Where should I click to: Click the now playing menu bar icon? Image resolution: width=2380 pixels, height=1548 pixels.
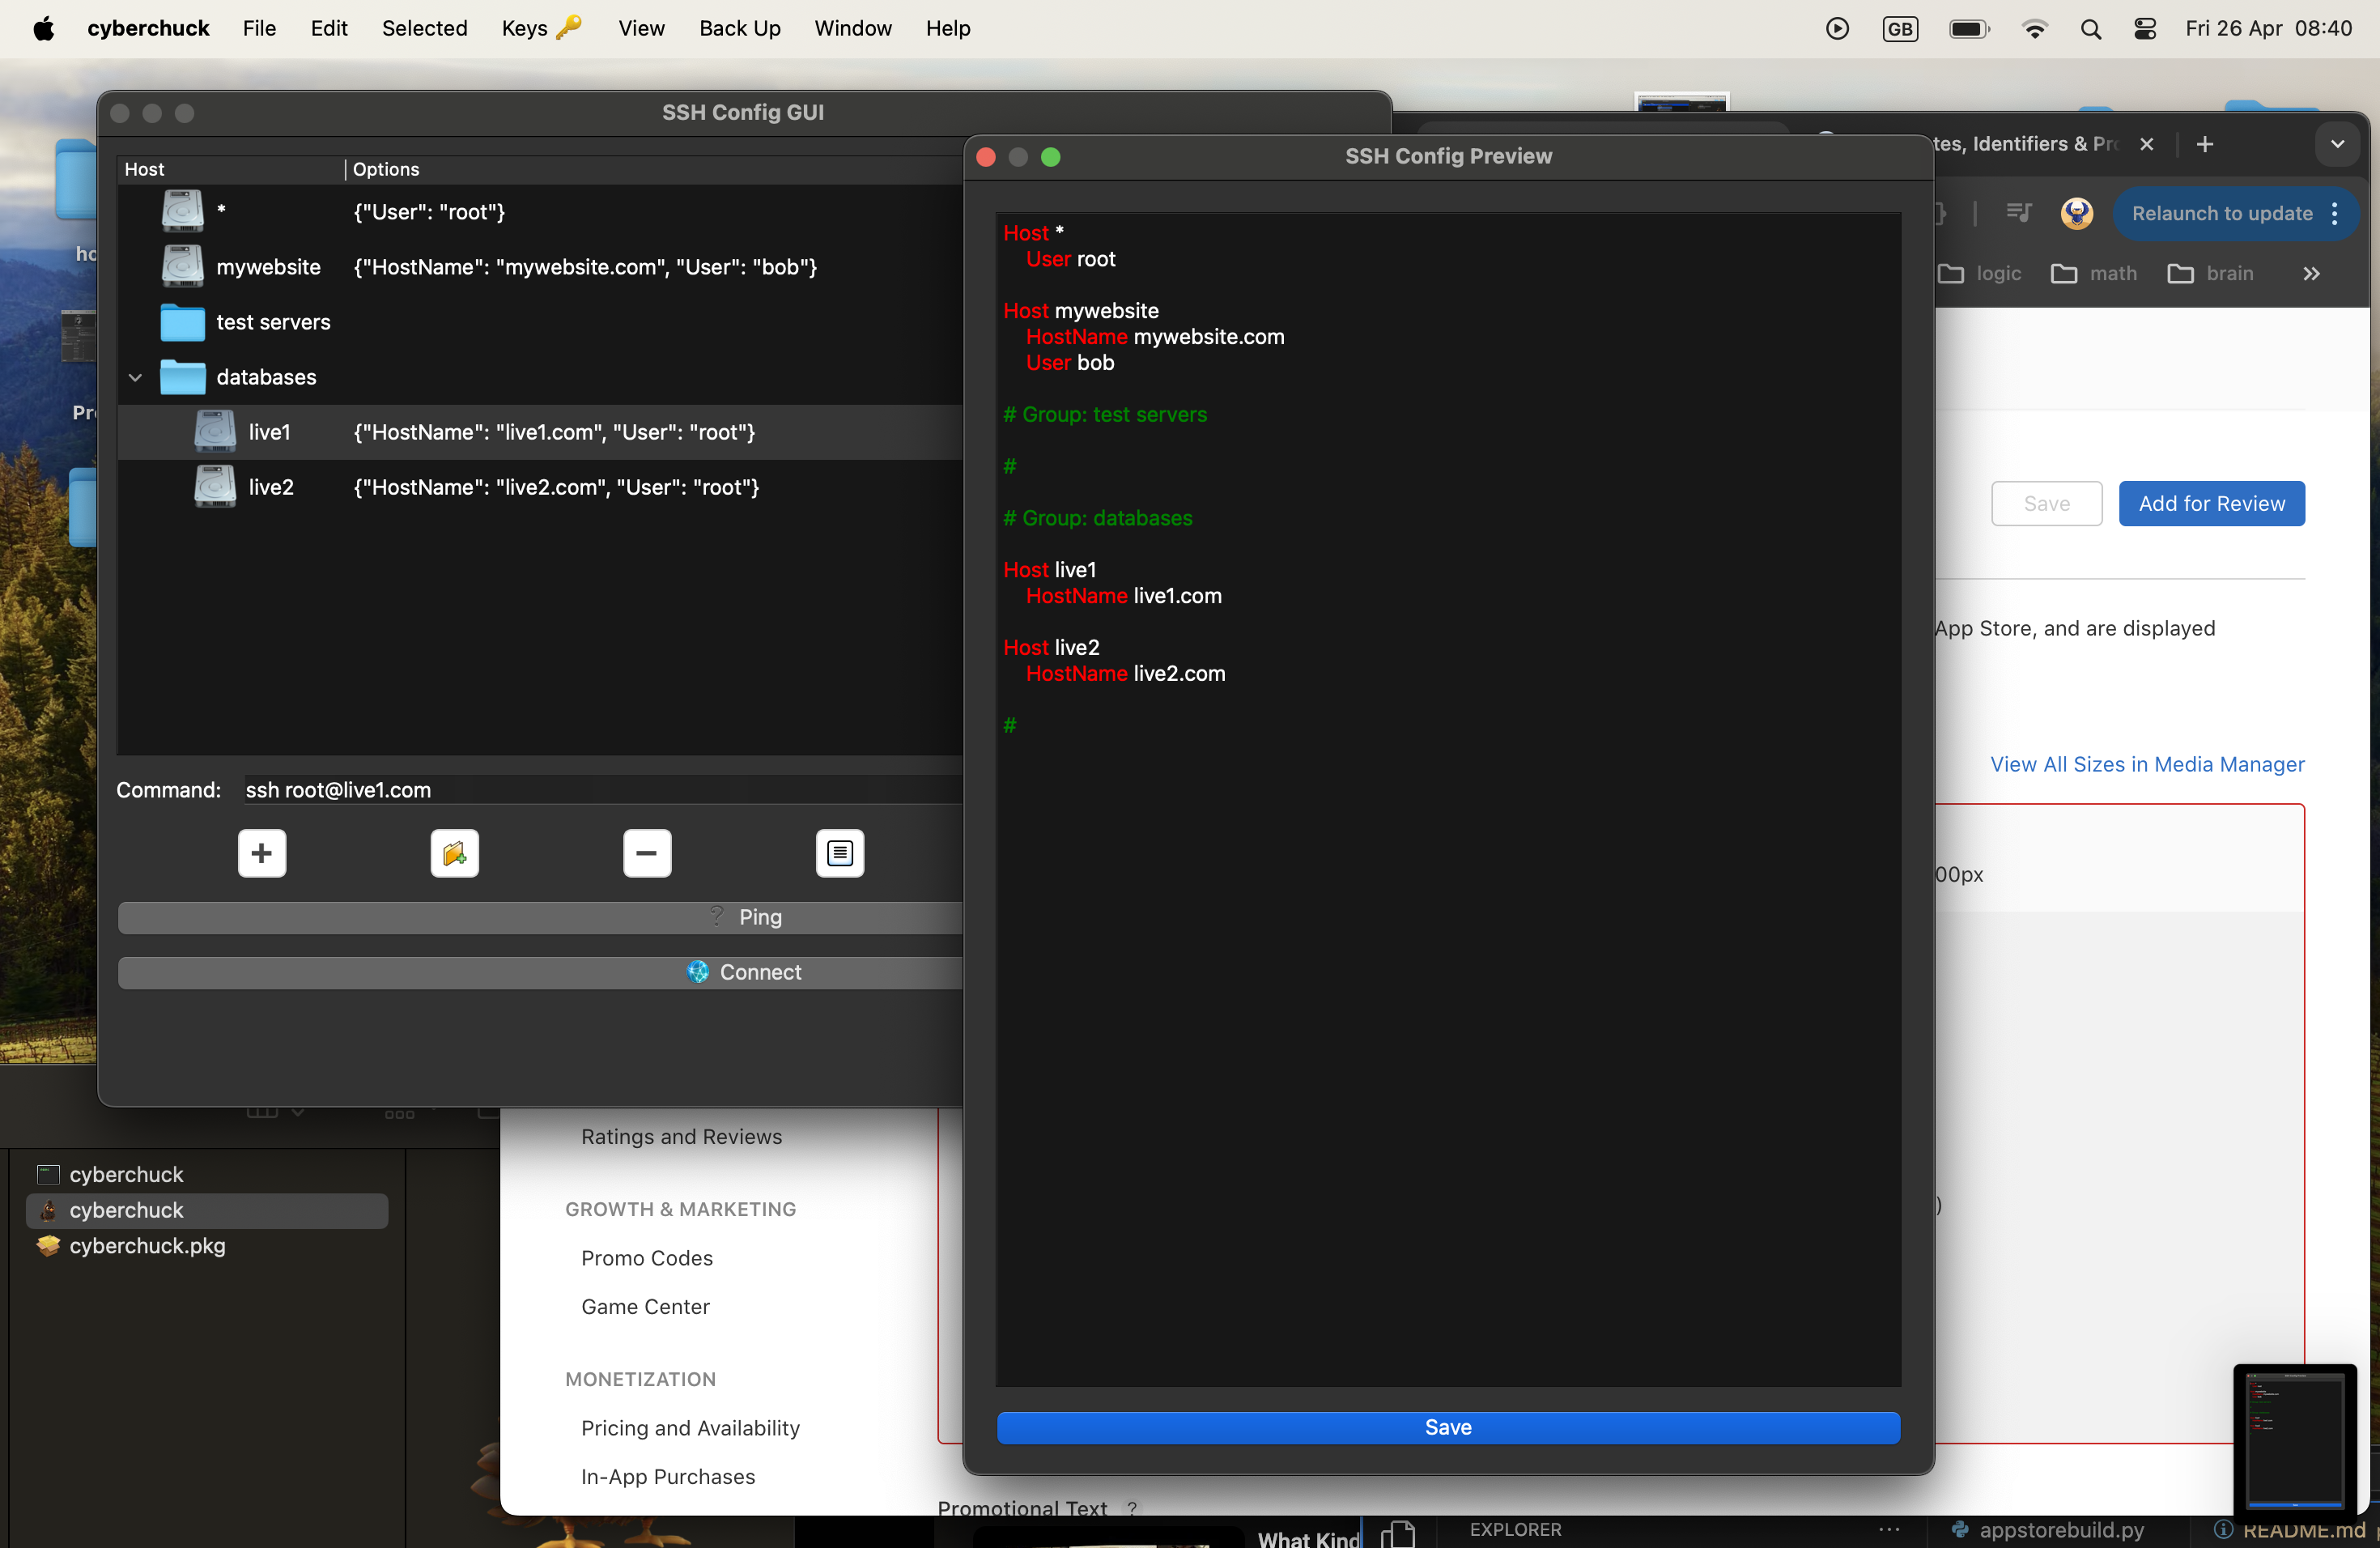click(1837, 28)
